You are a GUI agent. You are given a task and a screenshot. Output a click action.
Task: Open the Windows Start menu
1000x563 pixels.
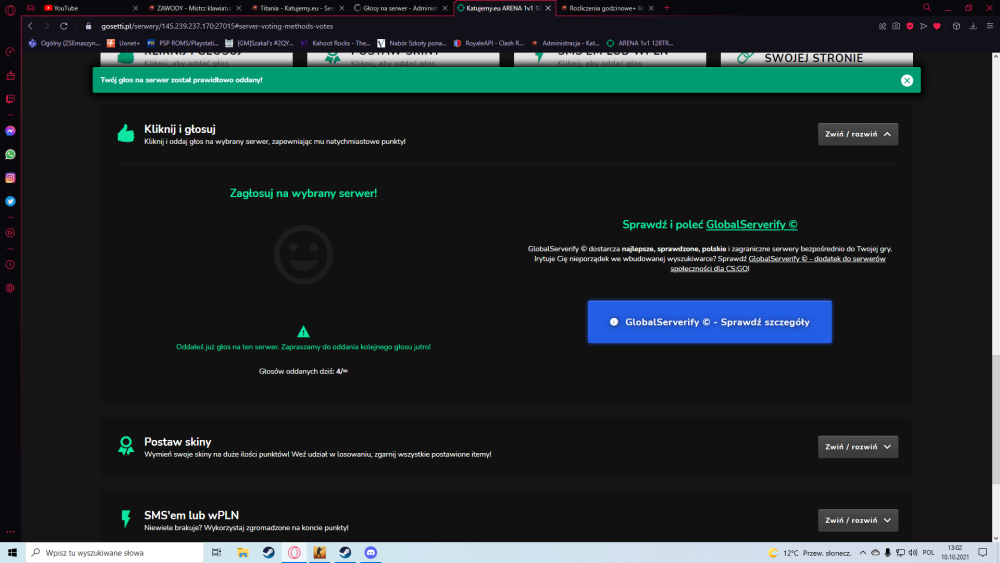coord(12,553)
